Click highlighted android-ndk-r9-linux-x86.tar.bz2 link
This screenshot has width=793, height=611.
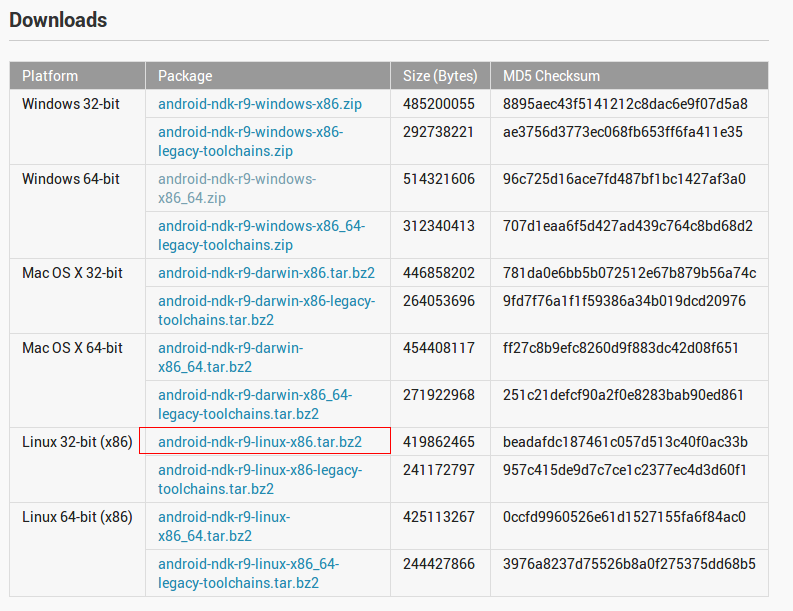pyautogui.click(x=259, y=442)
